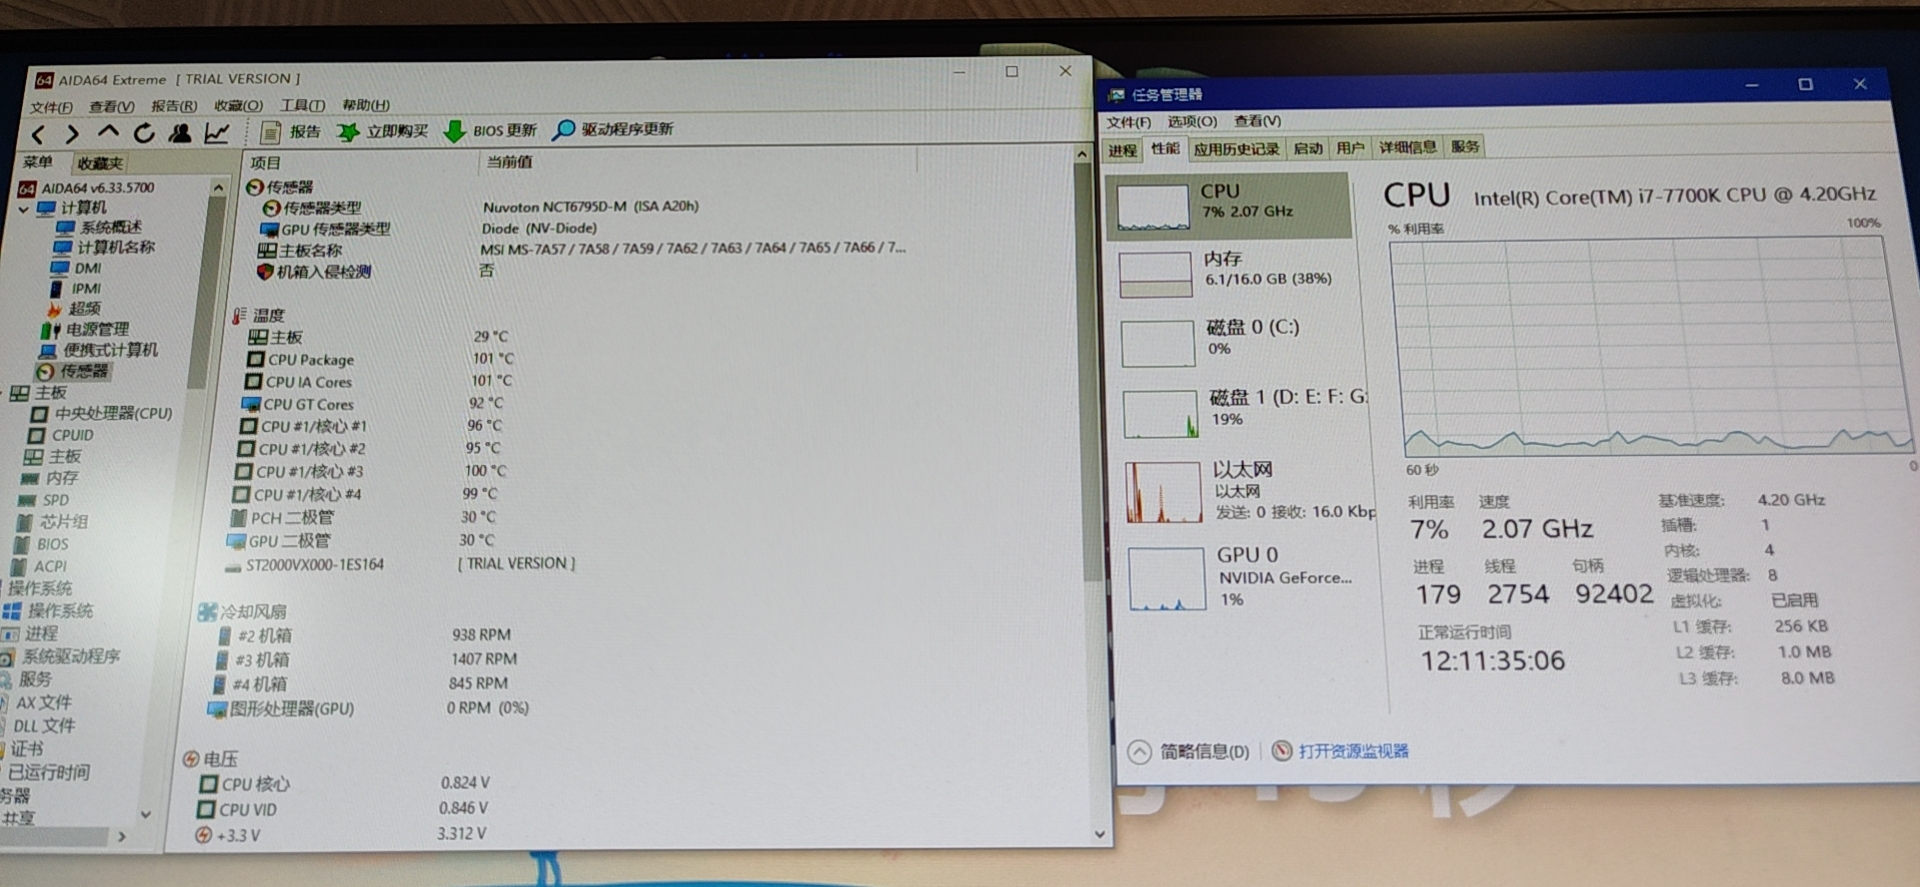Click the CPU GT Cores temperature row
This screenshot has height=887, width=1920.
click(x=373, y=404)
